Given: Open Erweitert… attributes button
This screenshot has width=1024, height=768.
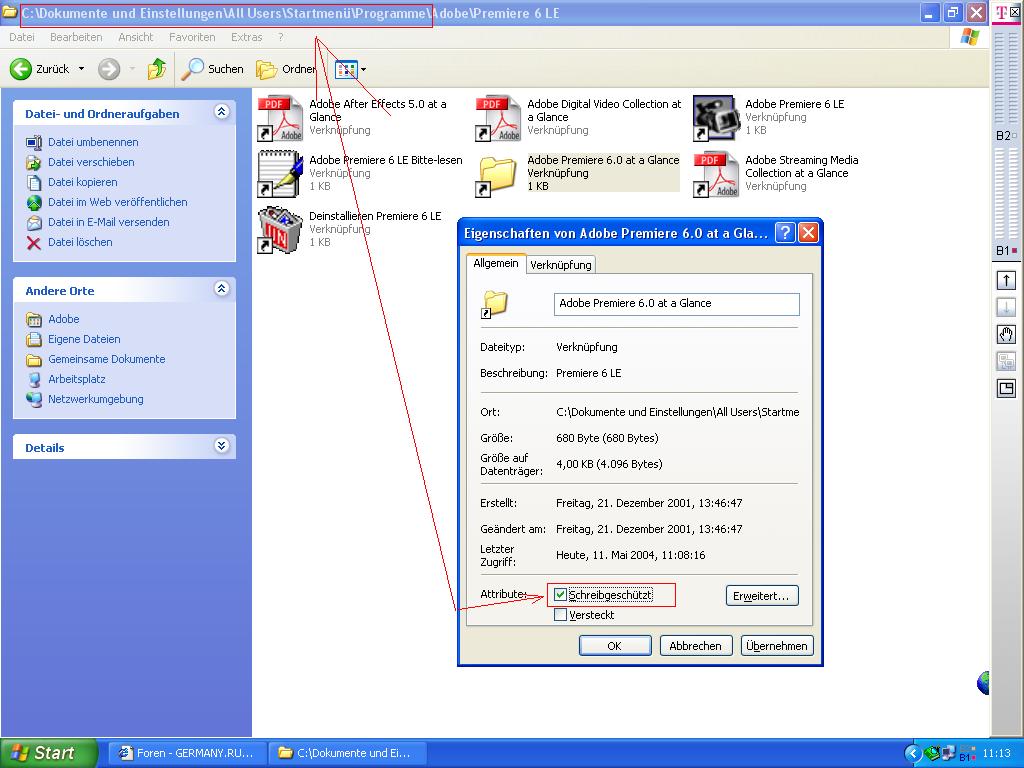Looking at the screenshot, I should coord(761,596).
